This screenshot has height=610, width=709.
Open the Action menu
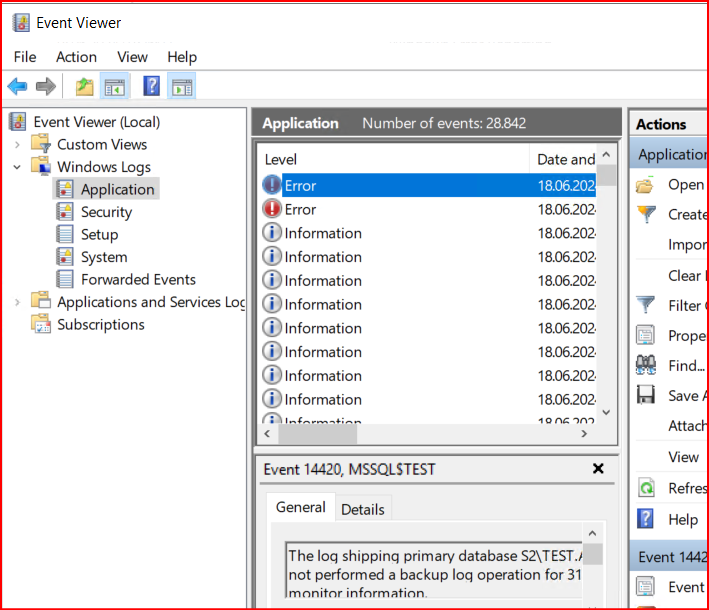coord(76,57)
